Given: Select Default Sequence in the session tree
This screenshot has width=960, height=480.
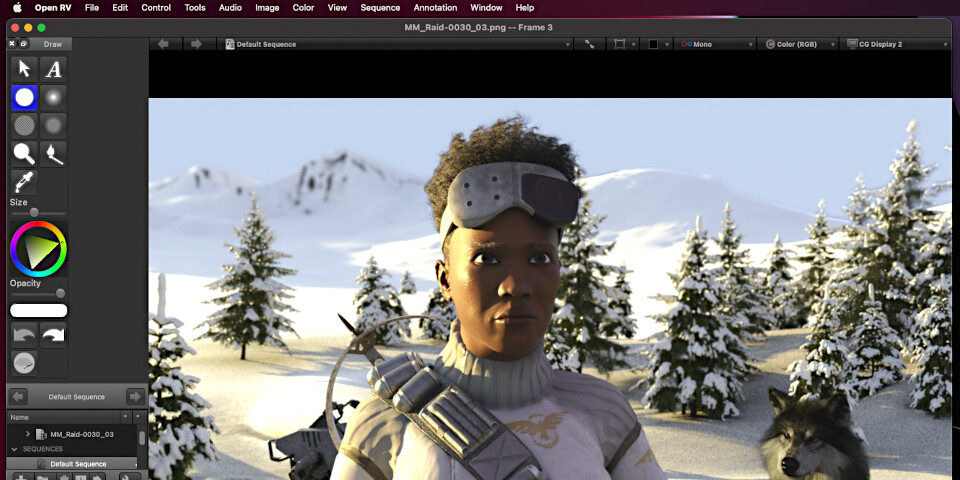Looking at the screenshot, I should point(78,464).
